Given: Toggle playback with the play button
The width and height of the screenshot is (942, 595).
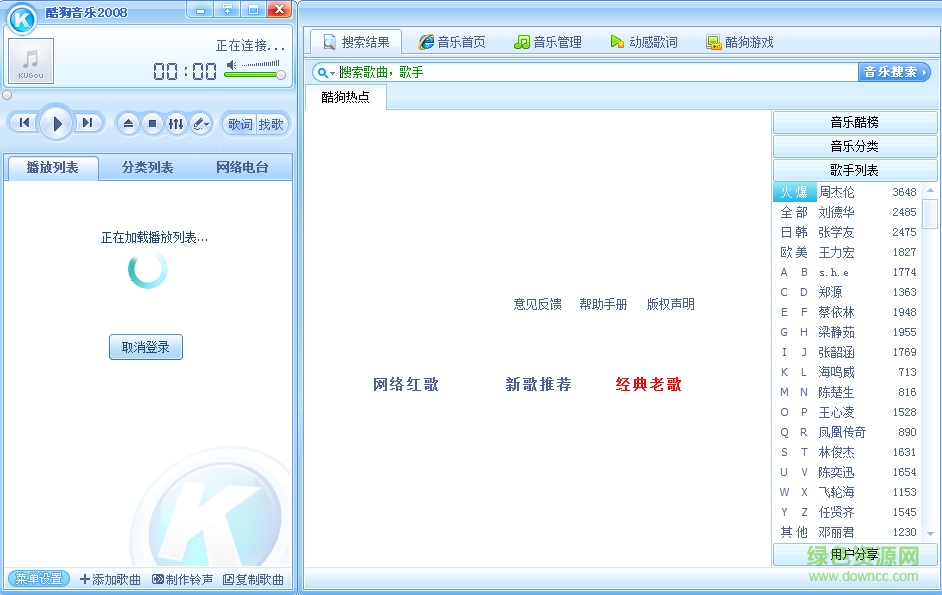Looking at the screenshot, I should [x=57, y=124].
